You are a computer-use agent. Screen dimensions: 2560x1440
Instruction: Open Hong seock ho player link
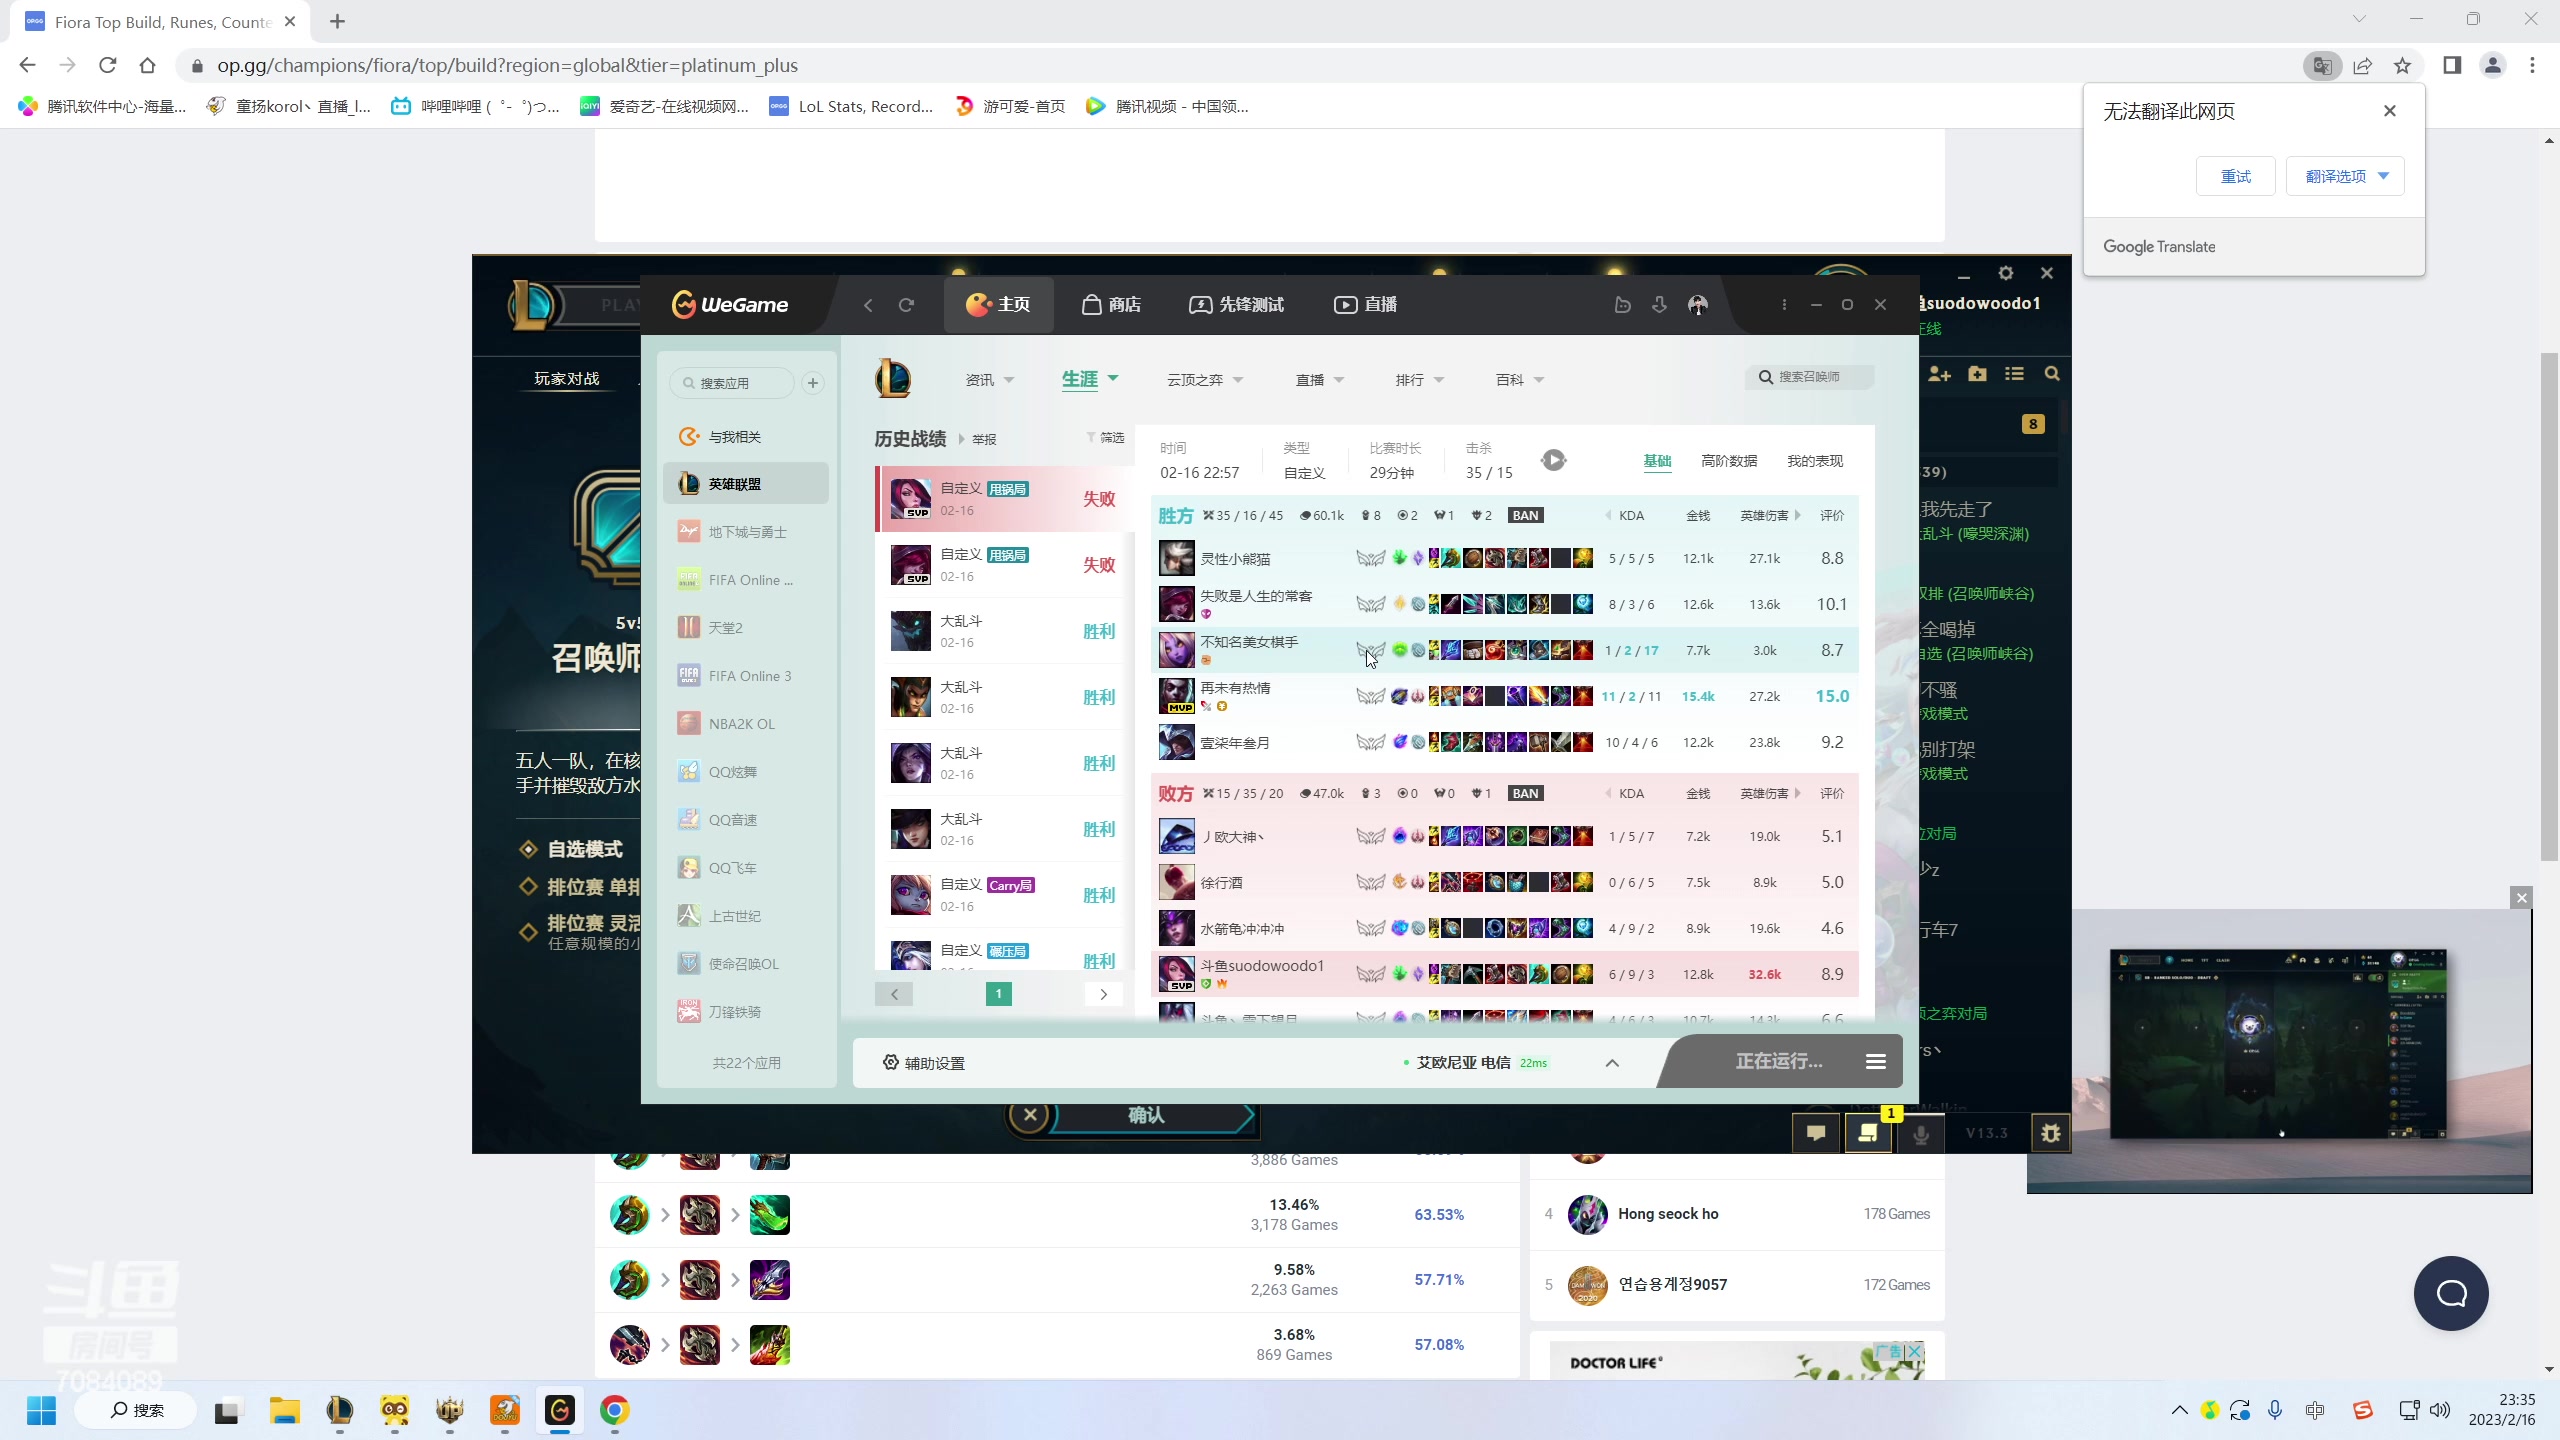(1668, 1214)
